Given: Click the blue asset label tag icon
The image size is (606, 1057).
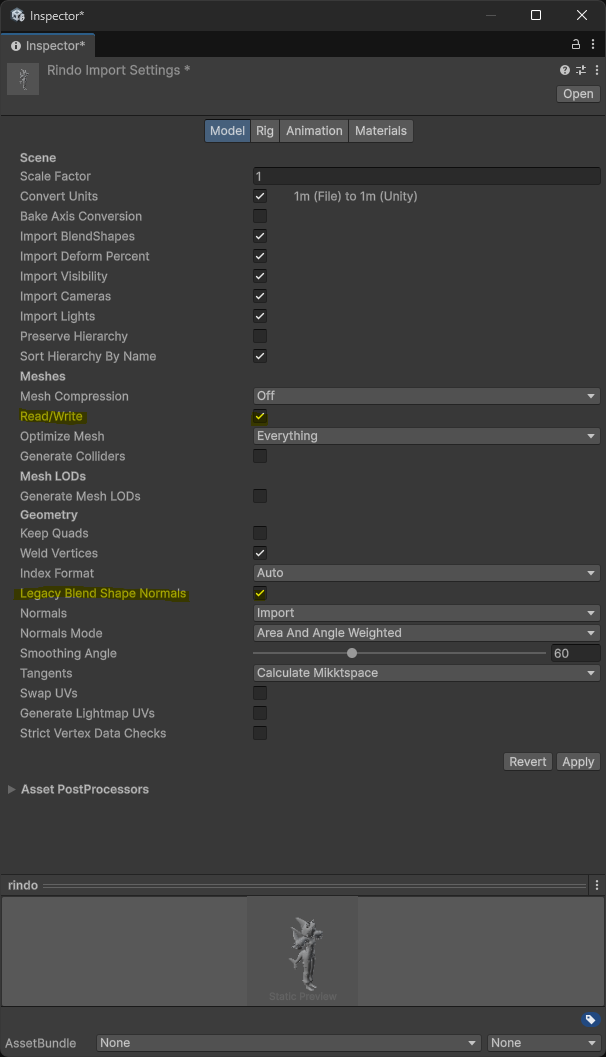Looking at the screenshot, I should [x=590, y=1020].
